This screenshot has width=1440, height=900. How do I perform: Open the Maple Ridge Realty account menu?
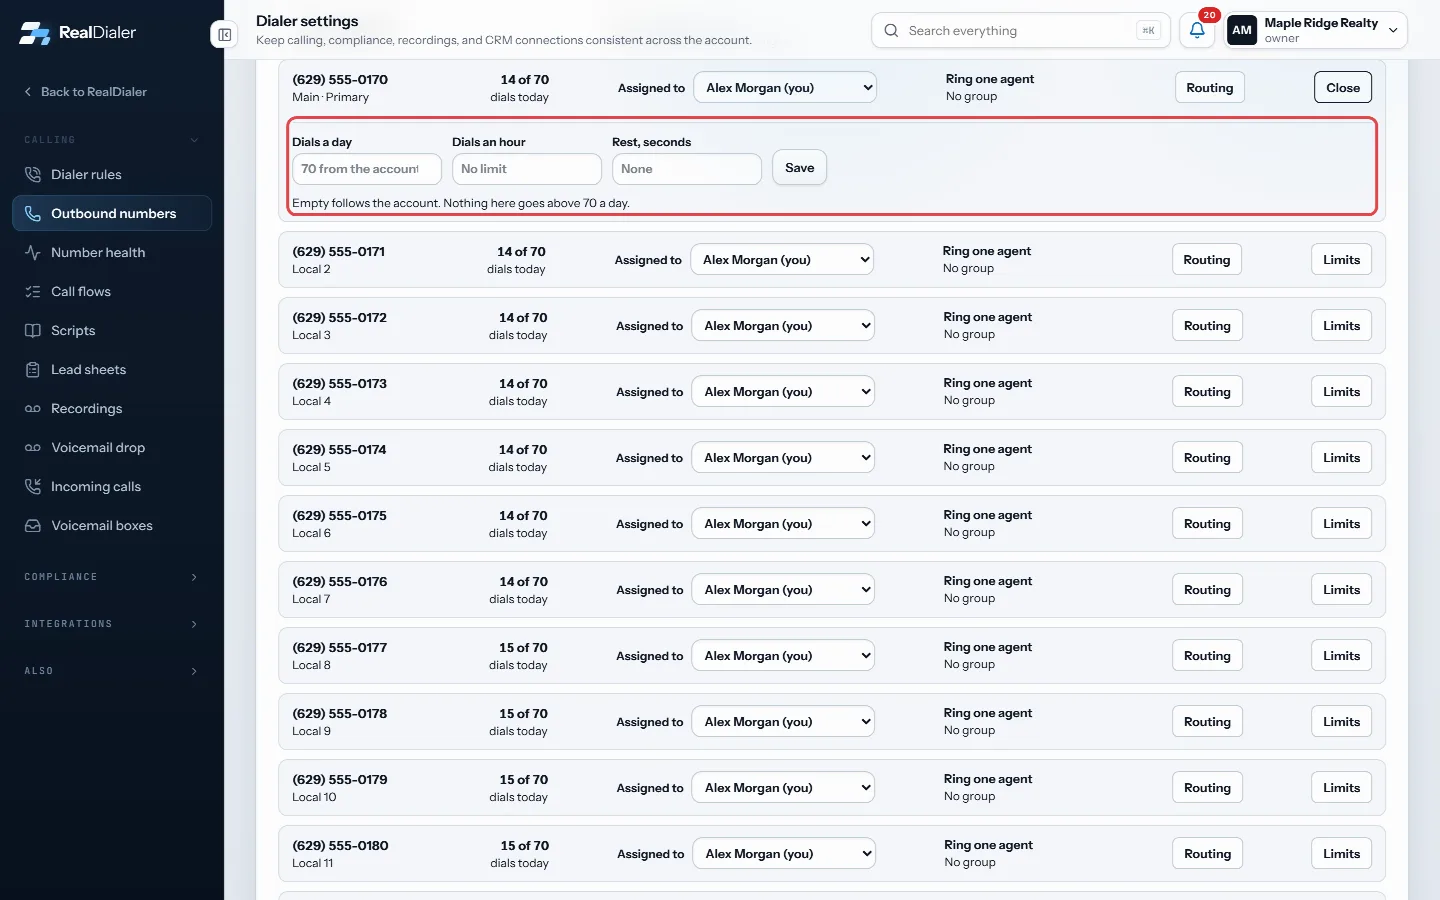[1316, 30]
